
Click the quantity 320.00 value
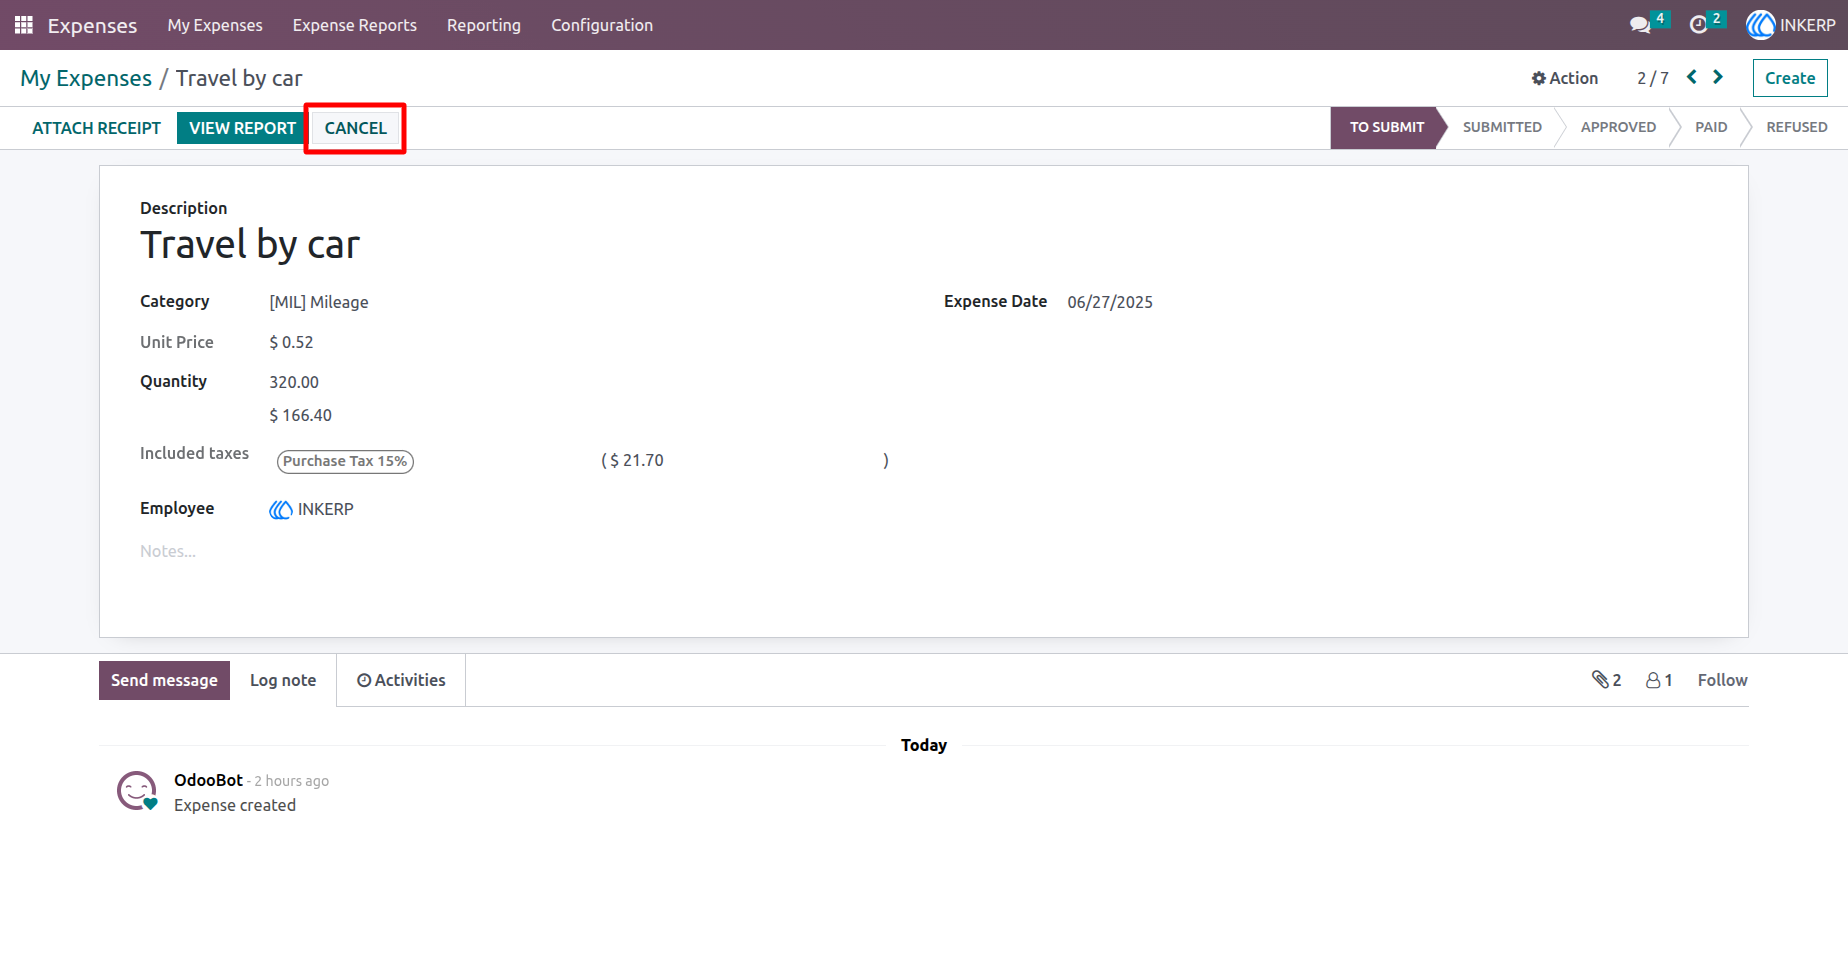pos(294,382)
